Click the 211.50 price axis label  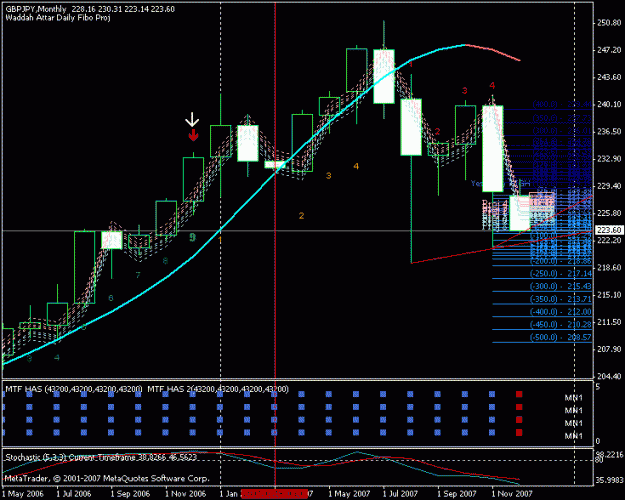tap(609, 322)
